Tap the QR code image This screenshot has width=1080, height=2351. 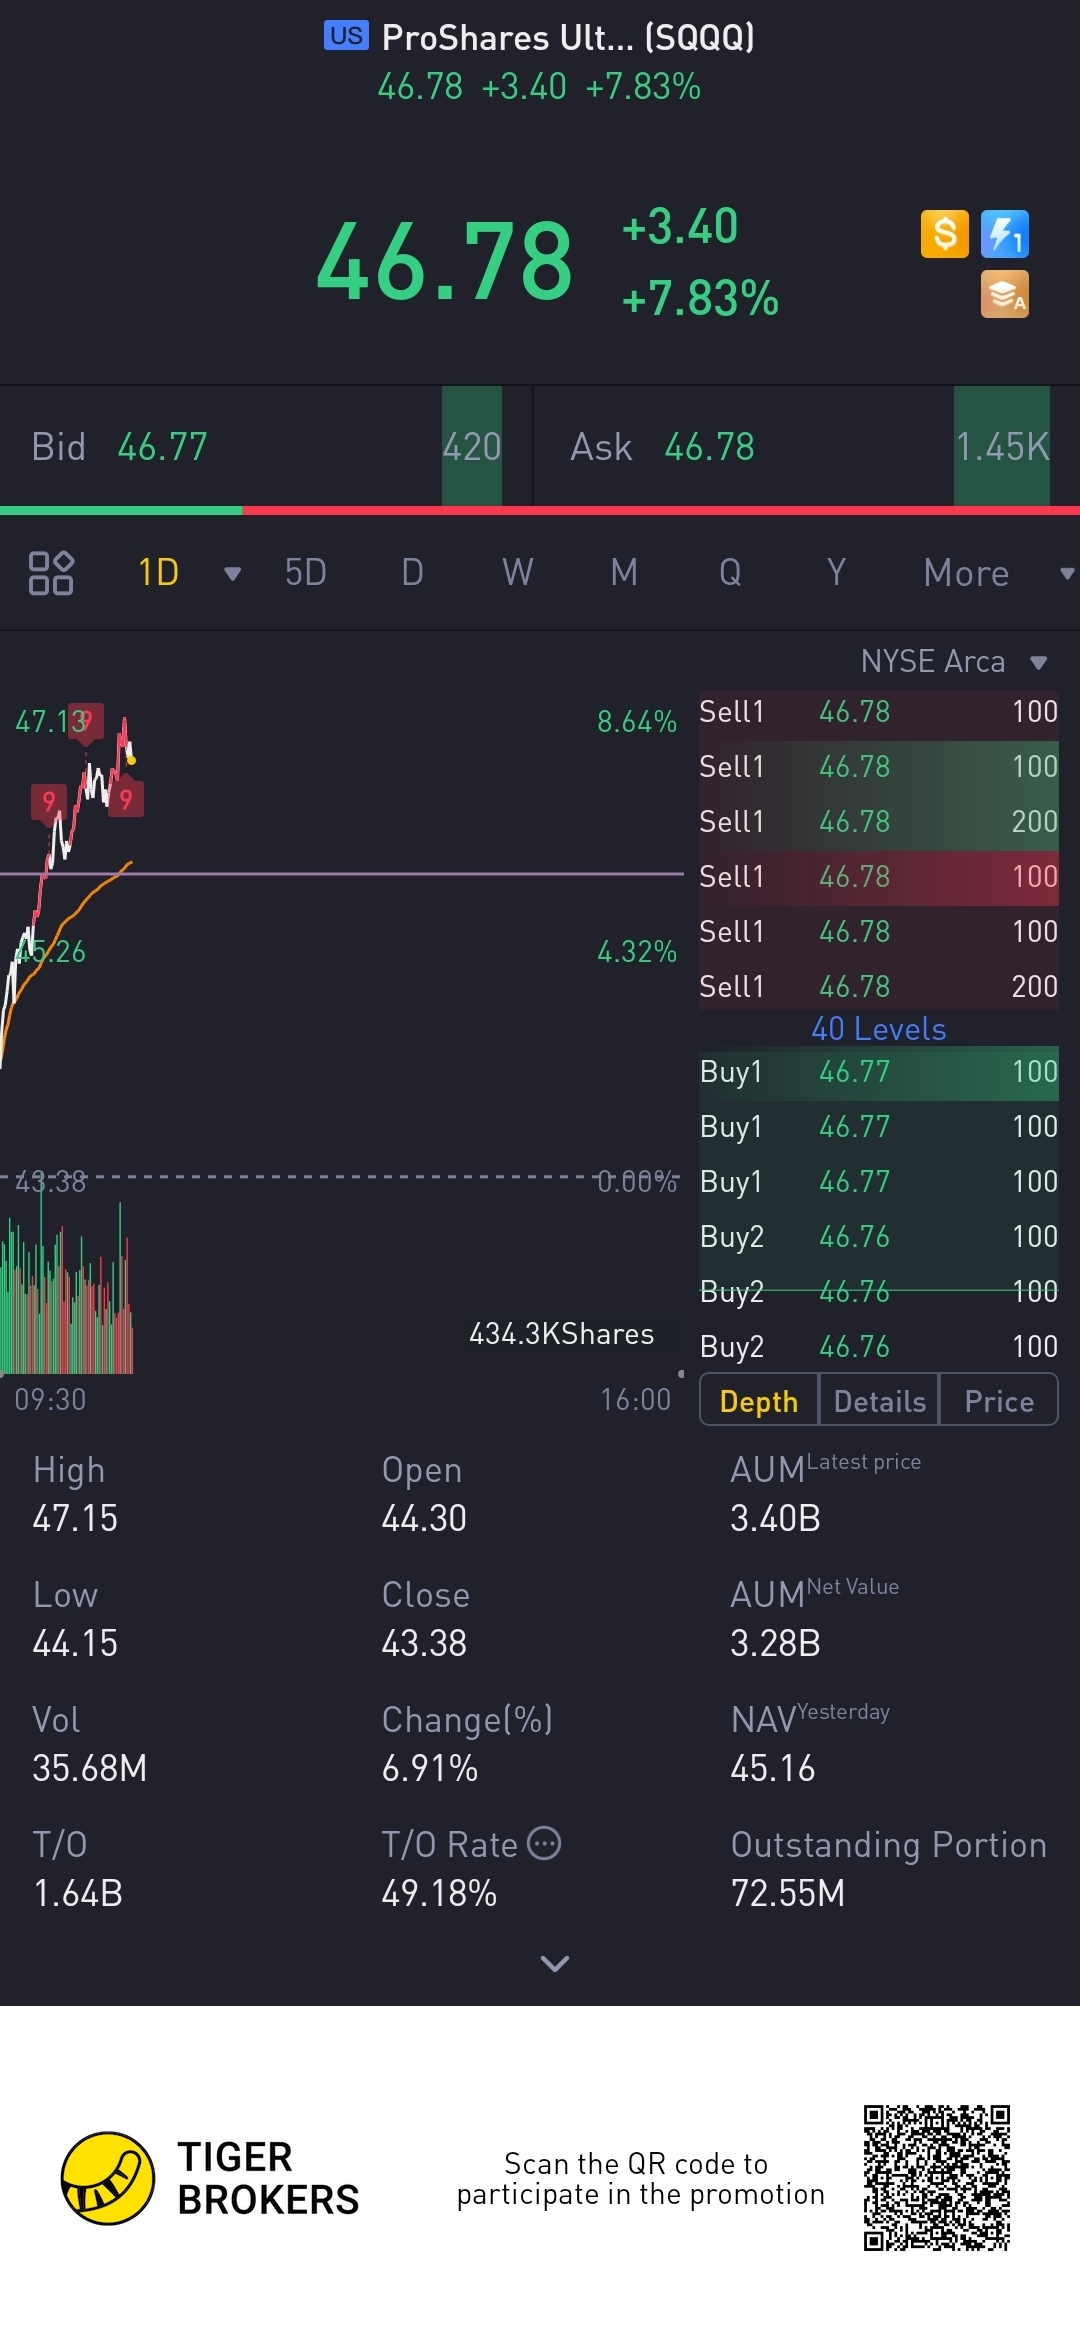pos(937,2178)
